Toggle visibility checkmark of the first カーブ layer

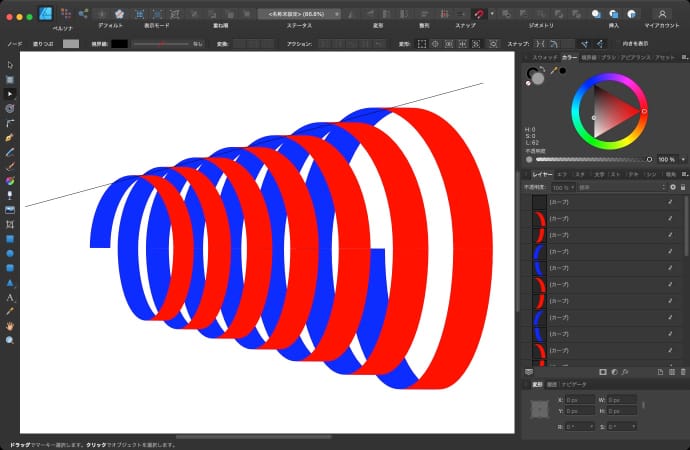point(670,201)
